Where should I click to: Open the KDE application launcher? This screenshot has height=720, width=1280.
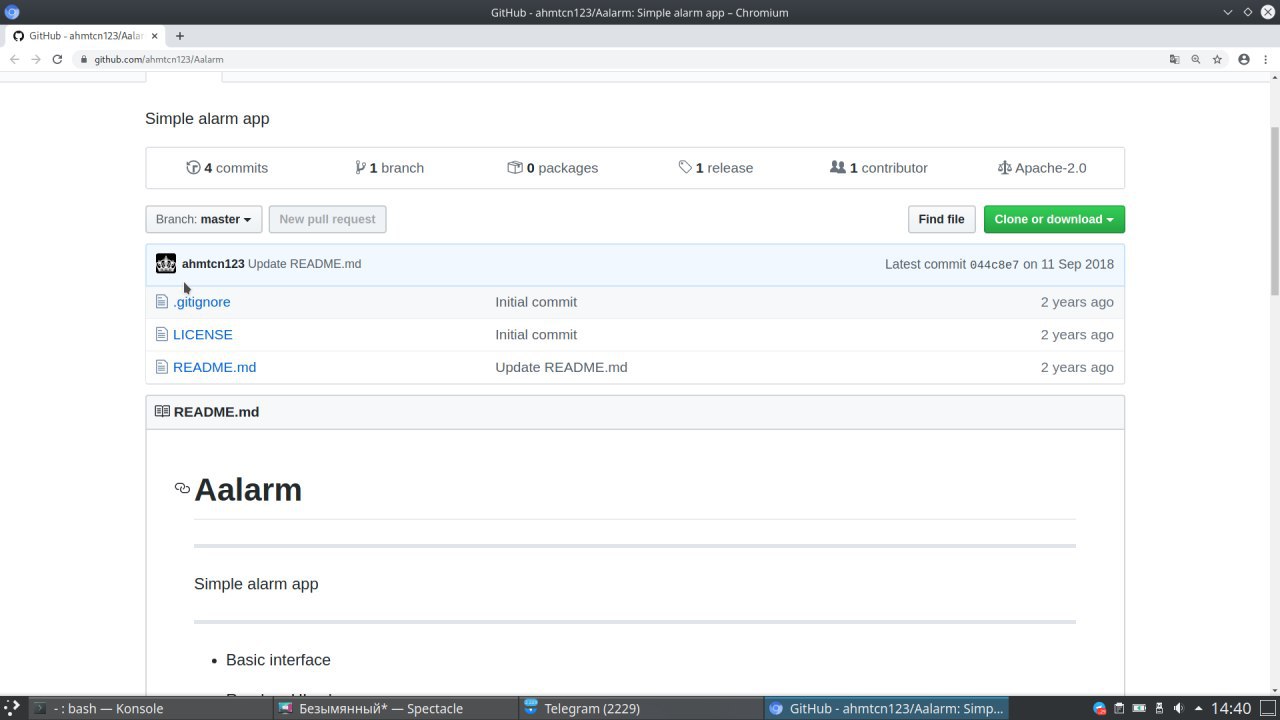point(11,708)
